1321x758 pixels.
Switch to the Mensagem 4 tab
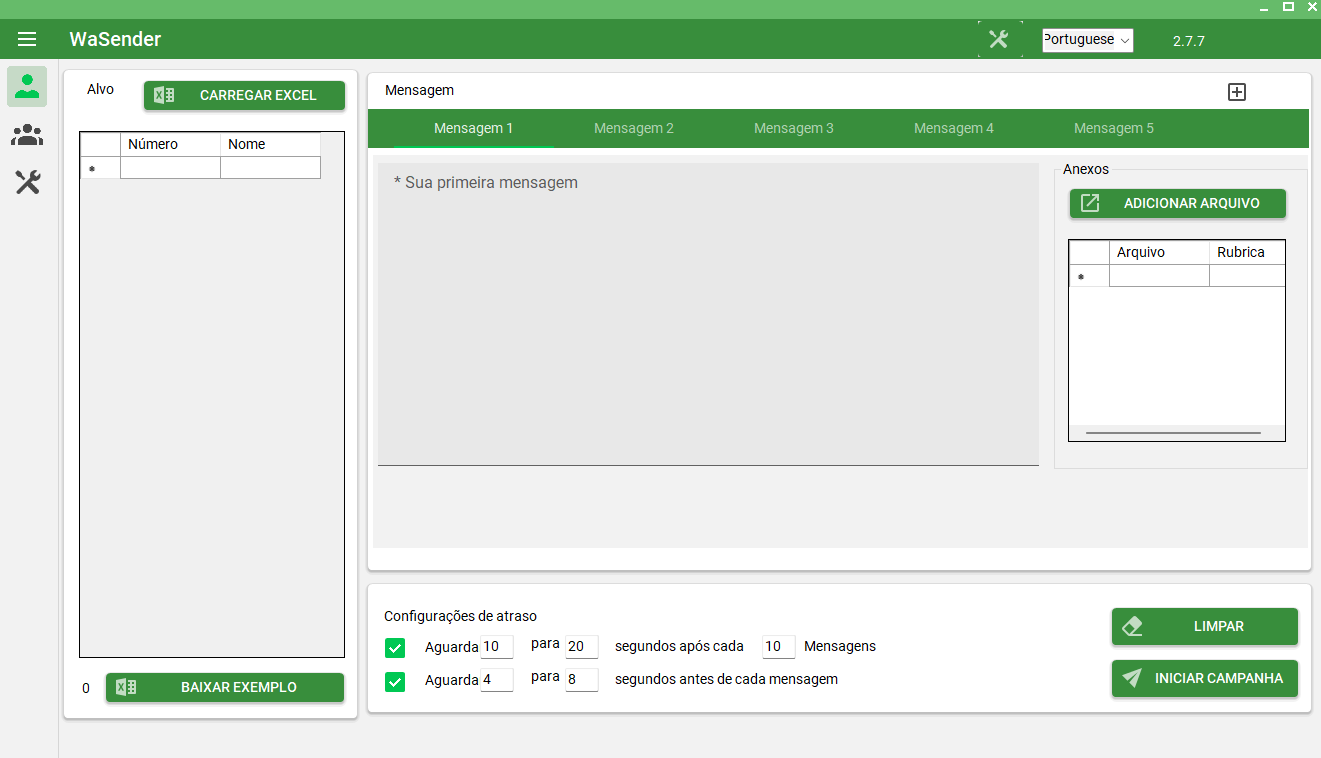[x=953, y=128]
